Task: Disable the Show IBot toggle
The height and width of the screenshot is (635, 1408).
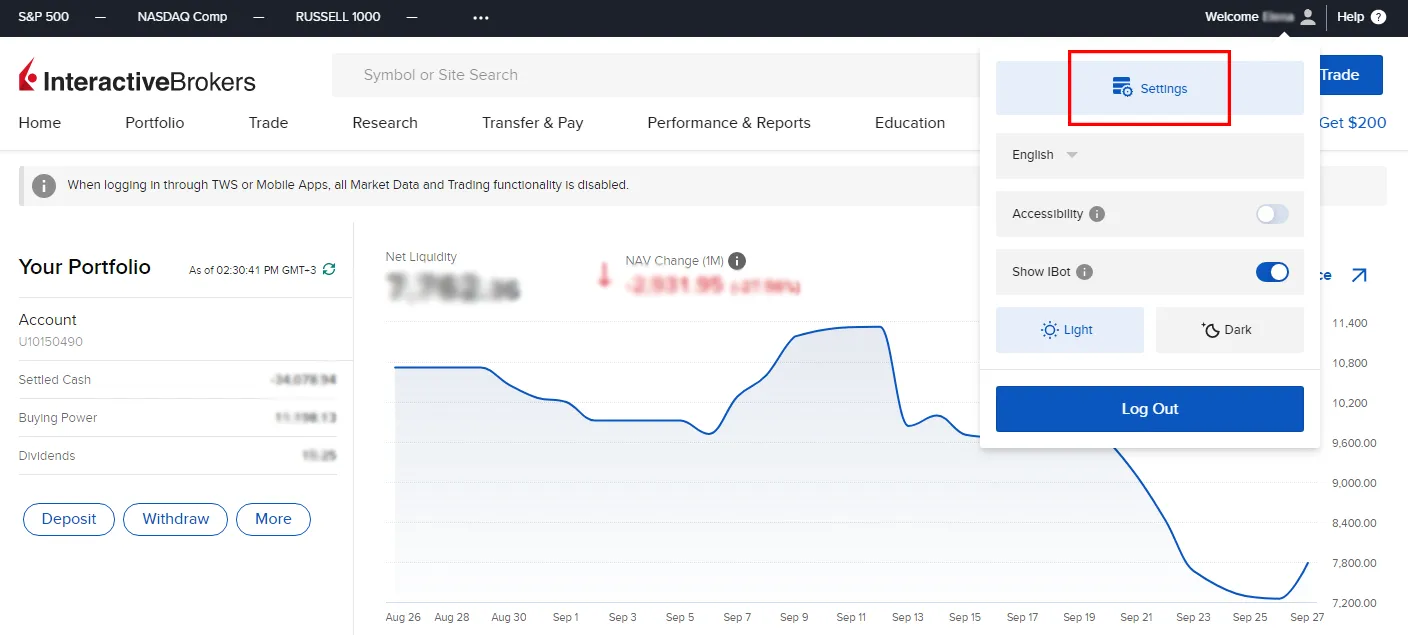Action: coord(1272,272)
